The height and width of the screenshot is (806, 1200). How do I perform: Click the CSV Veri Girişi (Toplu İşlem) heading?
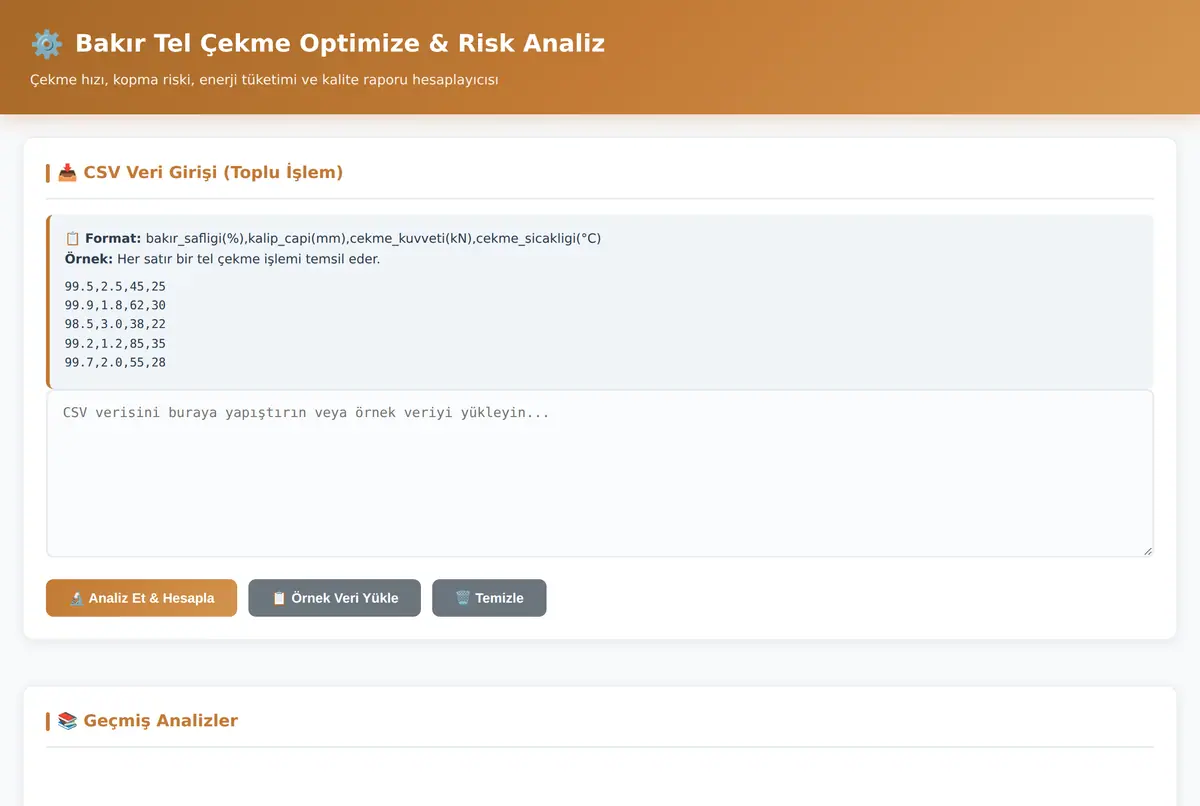point(213,172)
